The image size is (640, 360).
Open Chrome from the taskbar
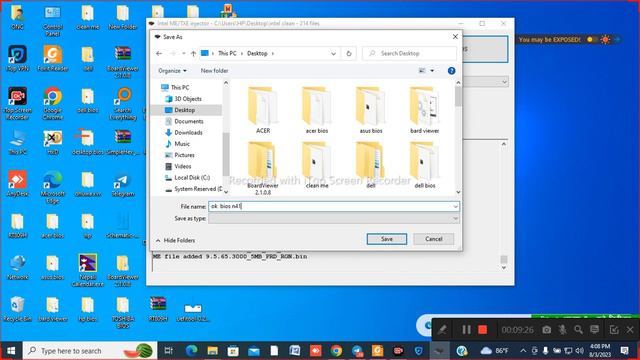point(336,351)
